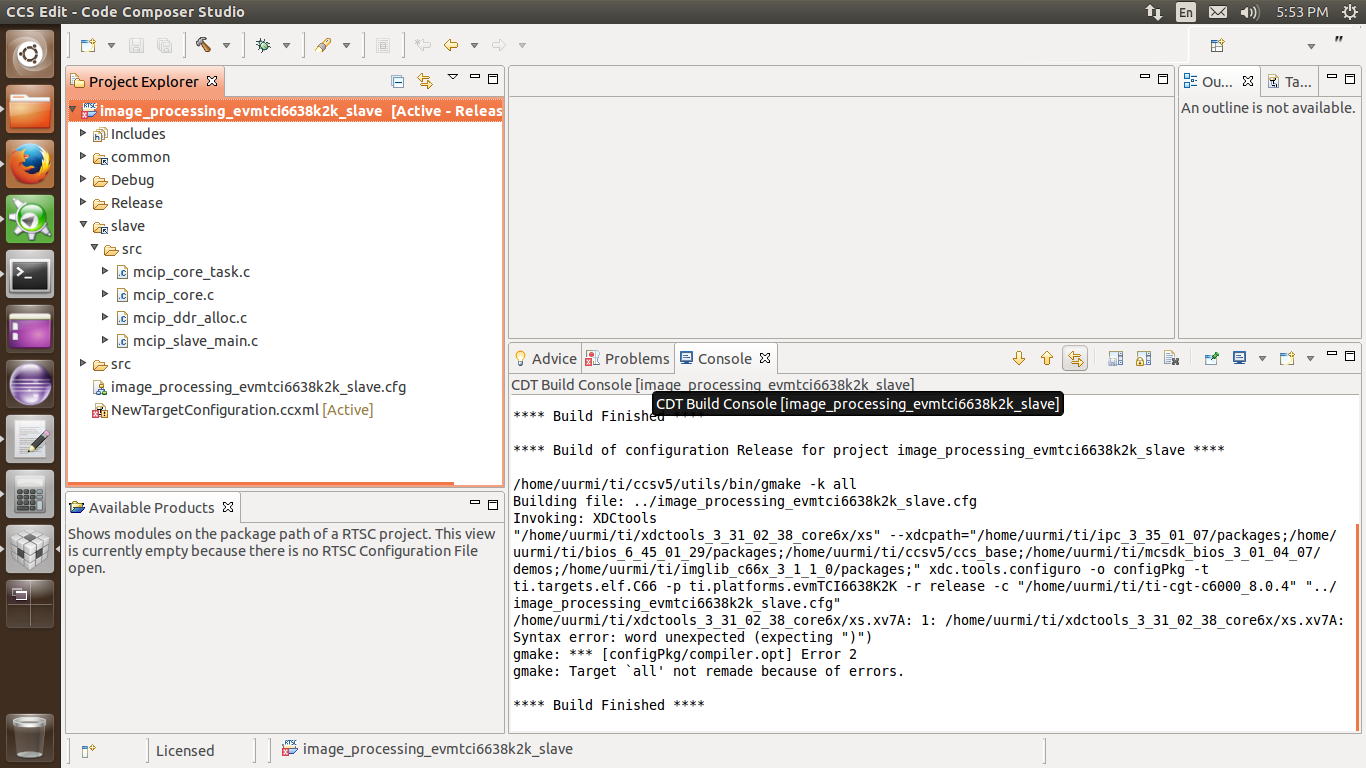Collapse image_processing_evmtci6638k2k_slave project
This screenshot has width=1366, height=768.
click(x=74, y=110)
